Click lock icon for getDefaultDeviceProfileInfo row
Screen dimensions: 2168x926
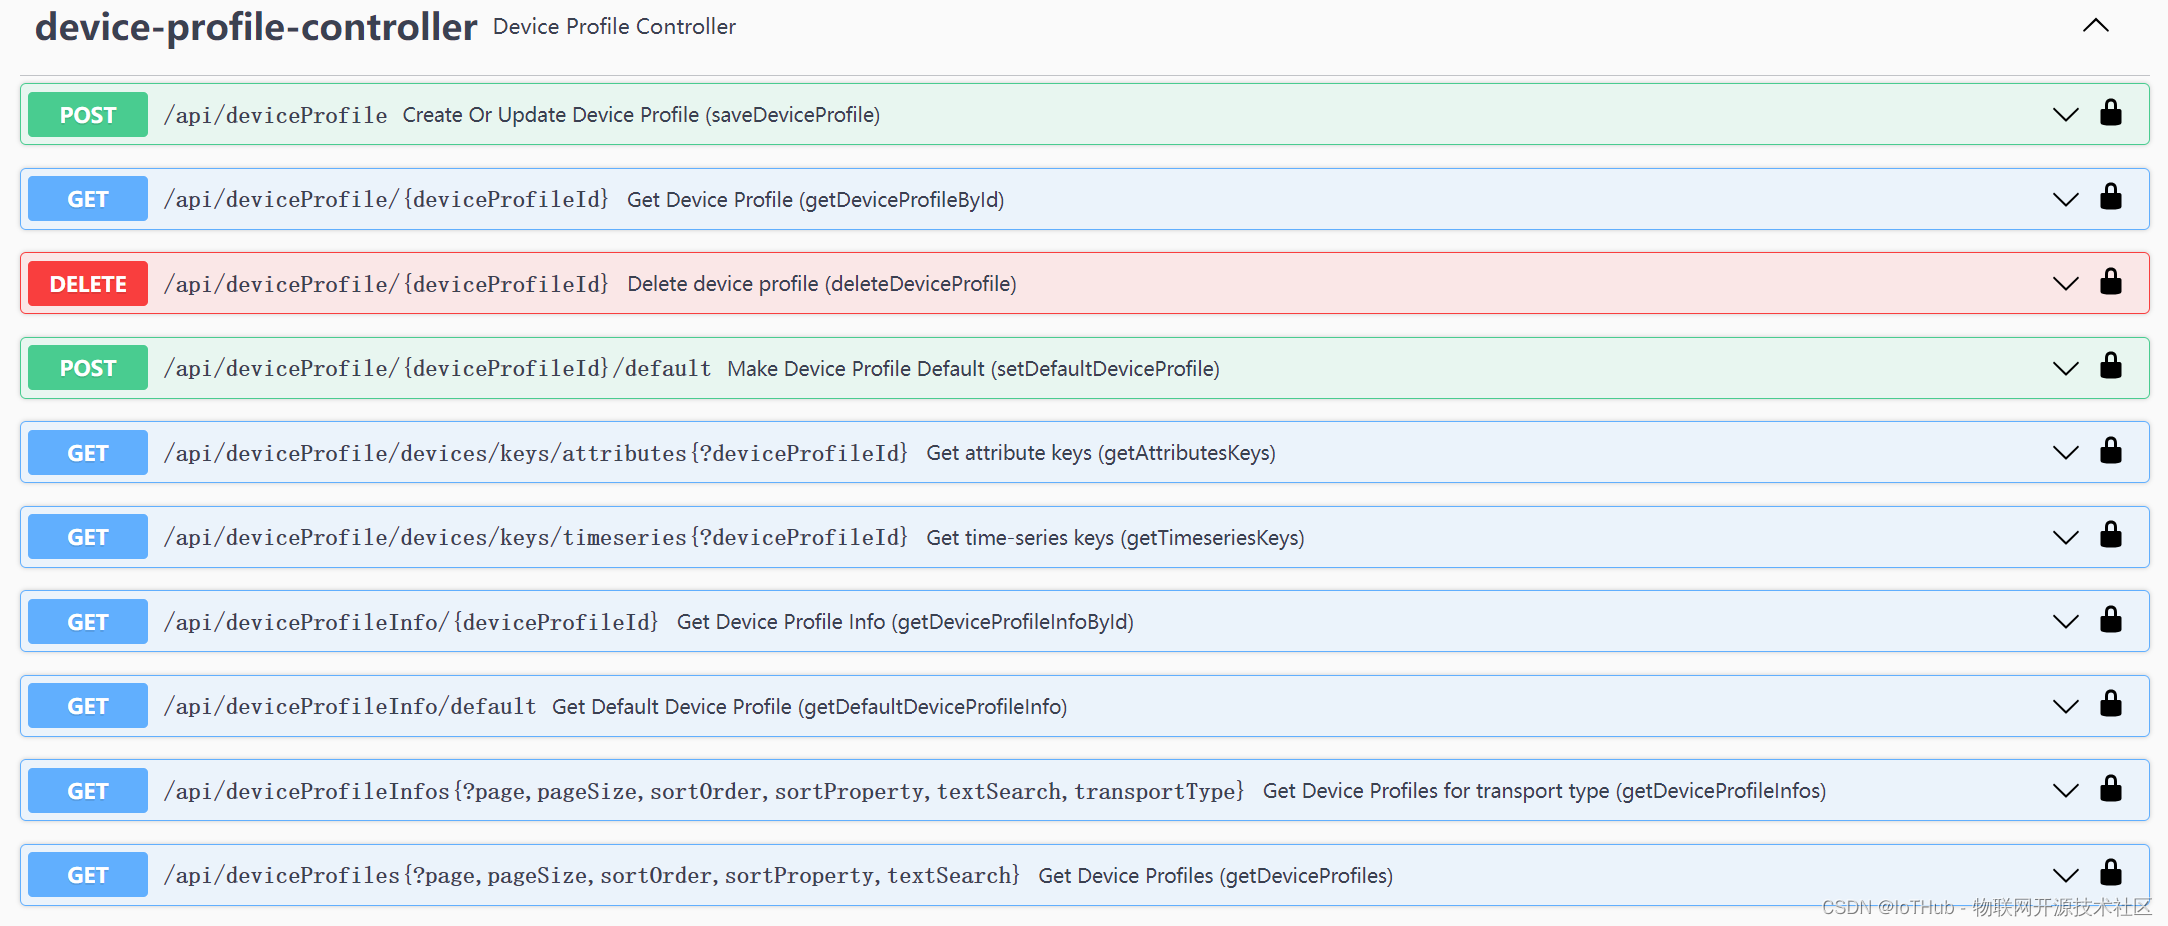click(2111, 704)
